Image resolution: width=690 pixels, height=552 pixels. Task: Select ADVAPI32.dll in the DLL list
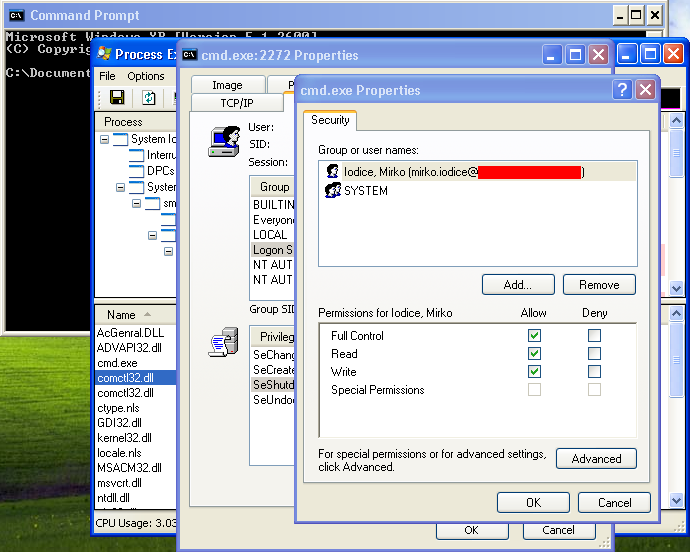click(129, 348)
